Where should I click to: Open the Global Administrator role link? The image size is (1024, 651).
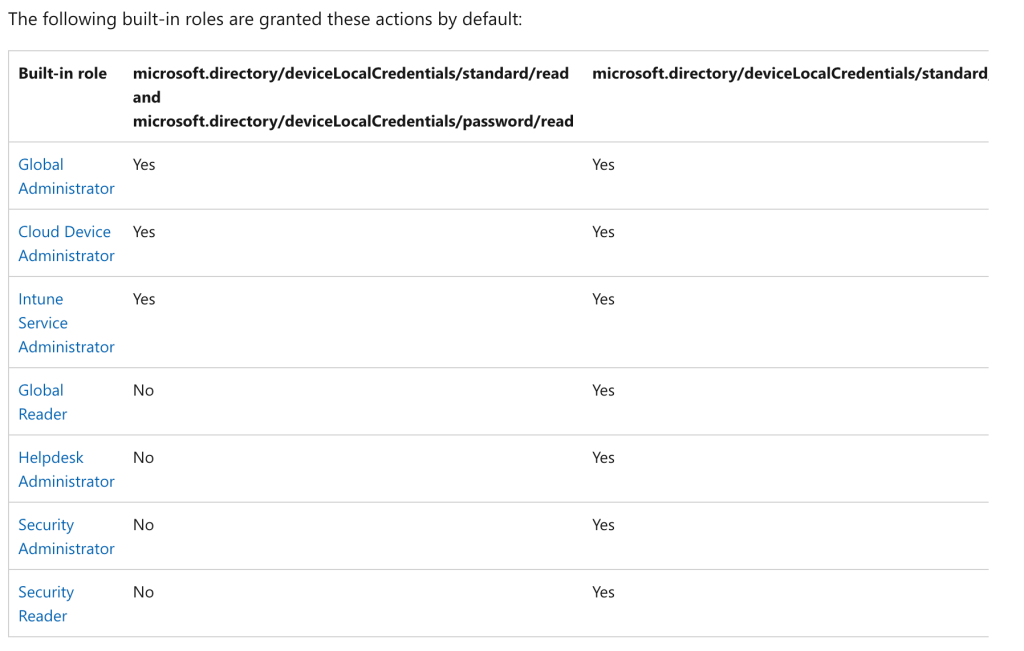[66, 176]
